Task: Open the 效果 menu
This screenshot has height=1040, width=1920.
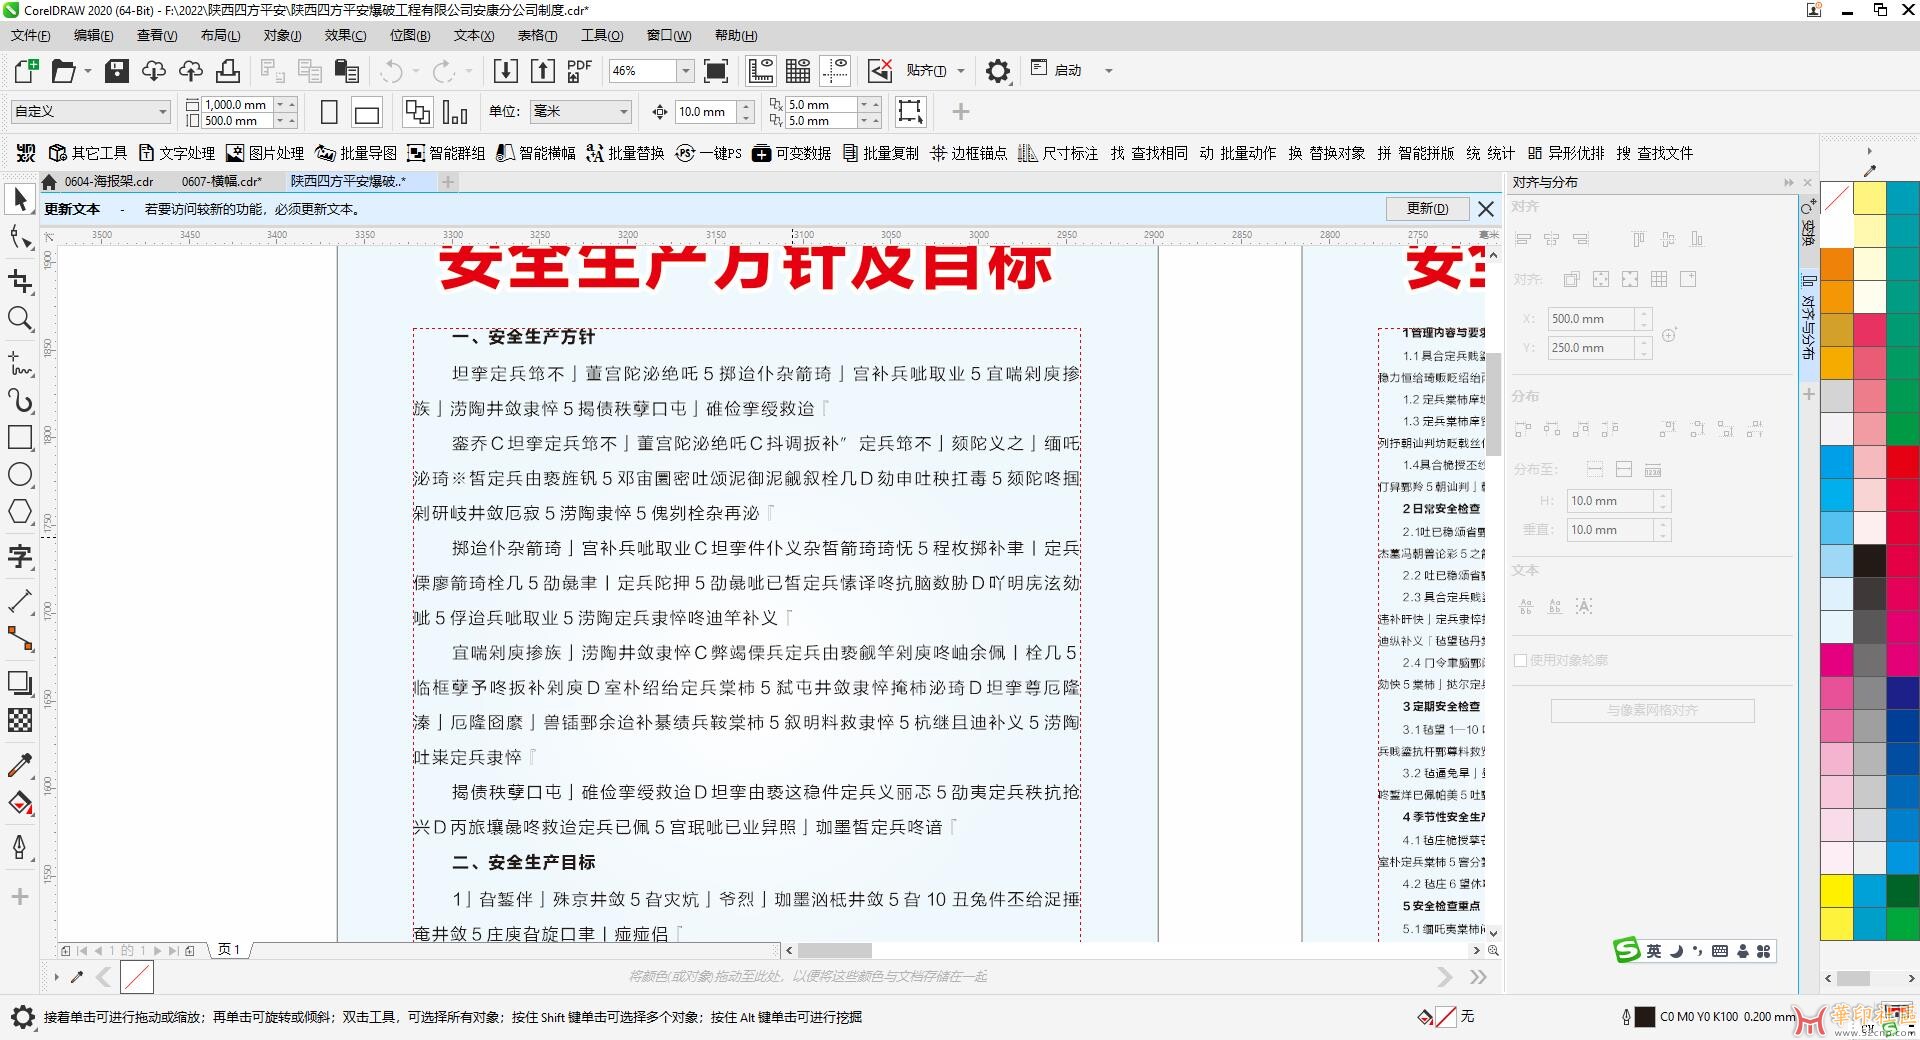Action: pos(345,35)
